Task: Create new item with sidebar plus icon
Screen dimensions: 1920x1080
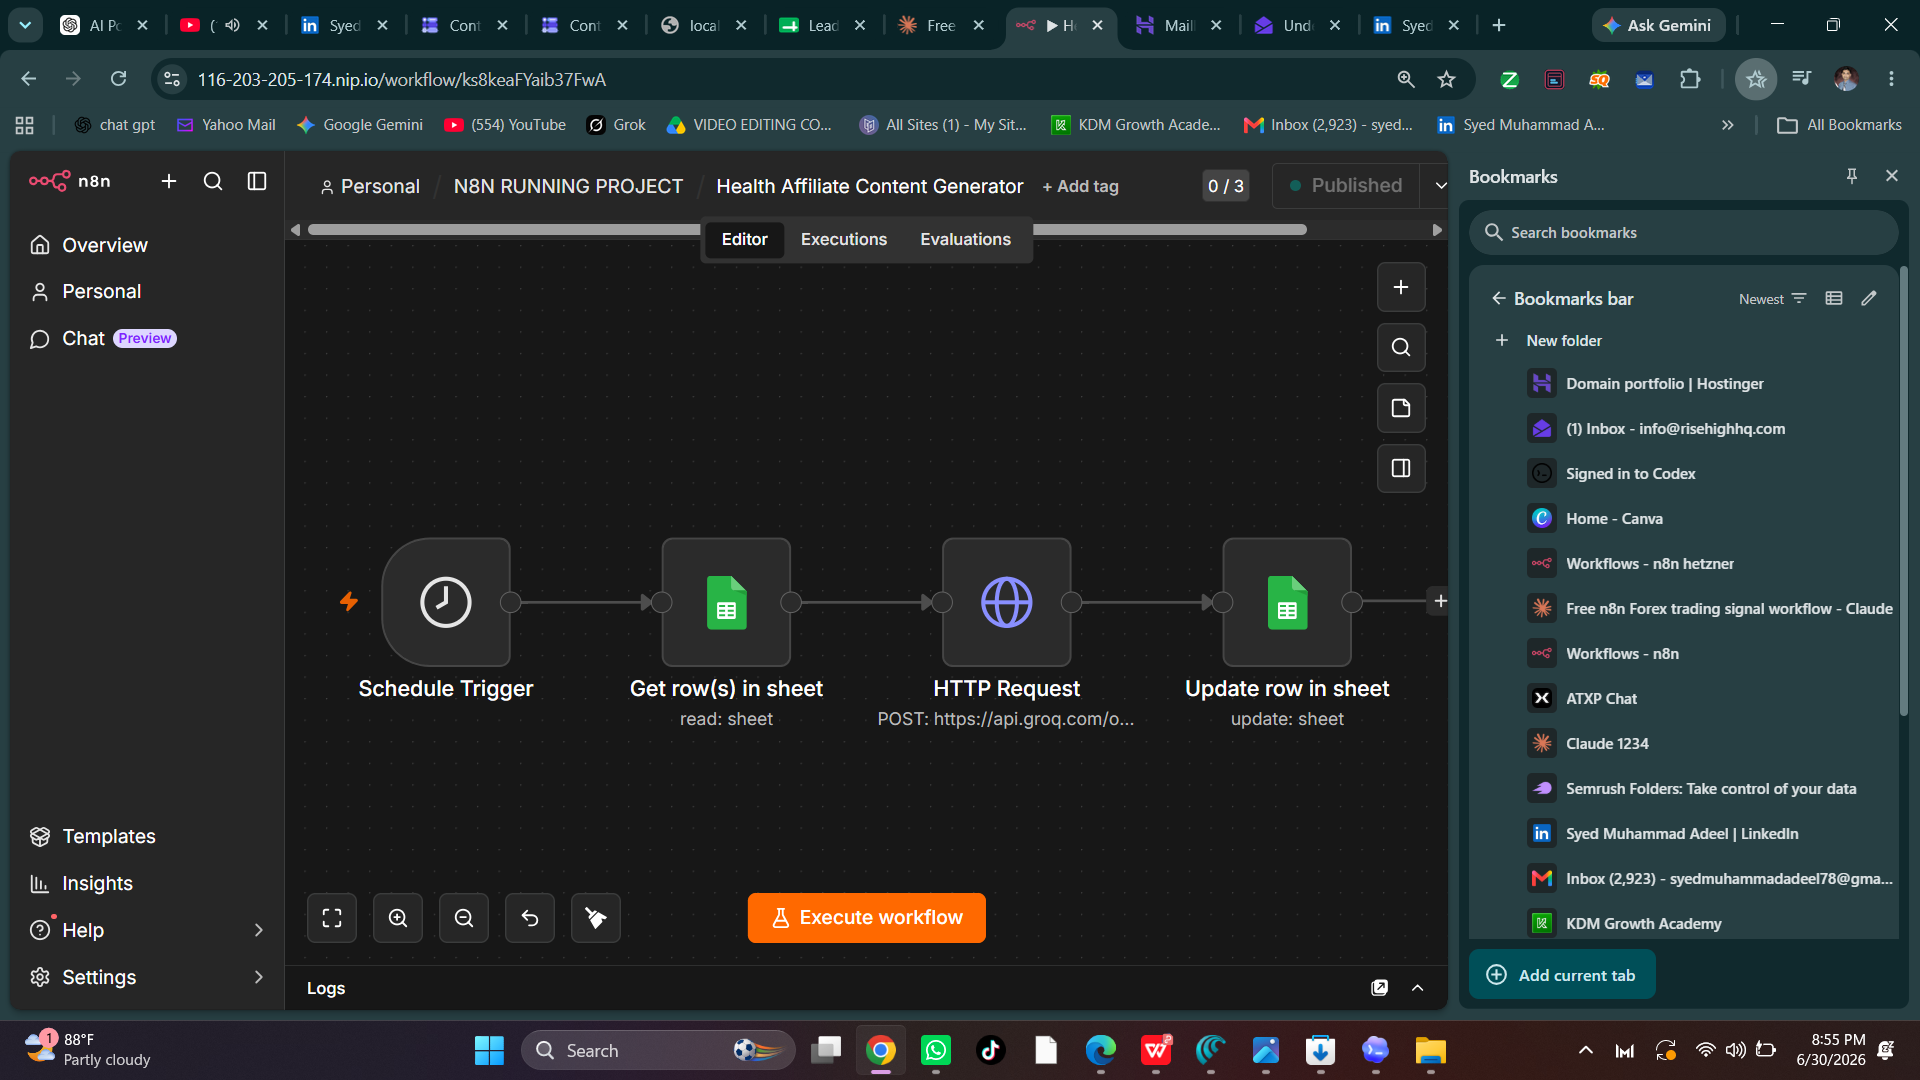Action: coord(169,181)
